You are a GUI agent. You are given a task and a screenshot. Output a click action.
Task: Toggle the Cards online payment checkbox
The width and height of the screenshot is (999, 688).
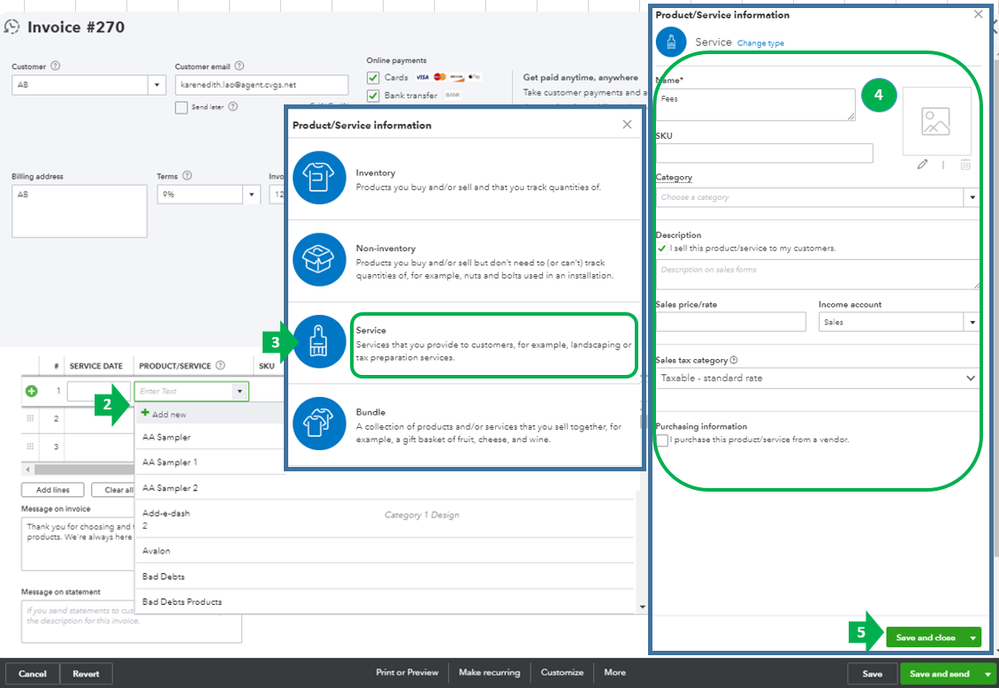tap(373, 78)
